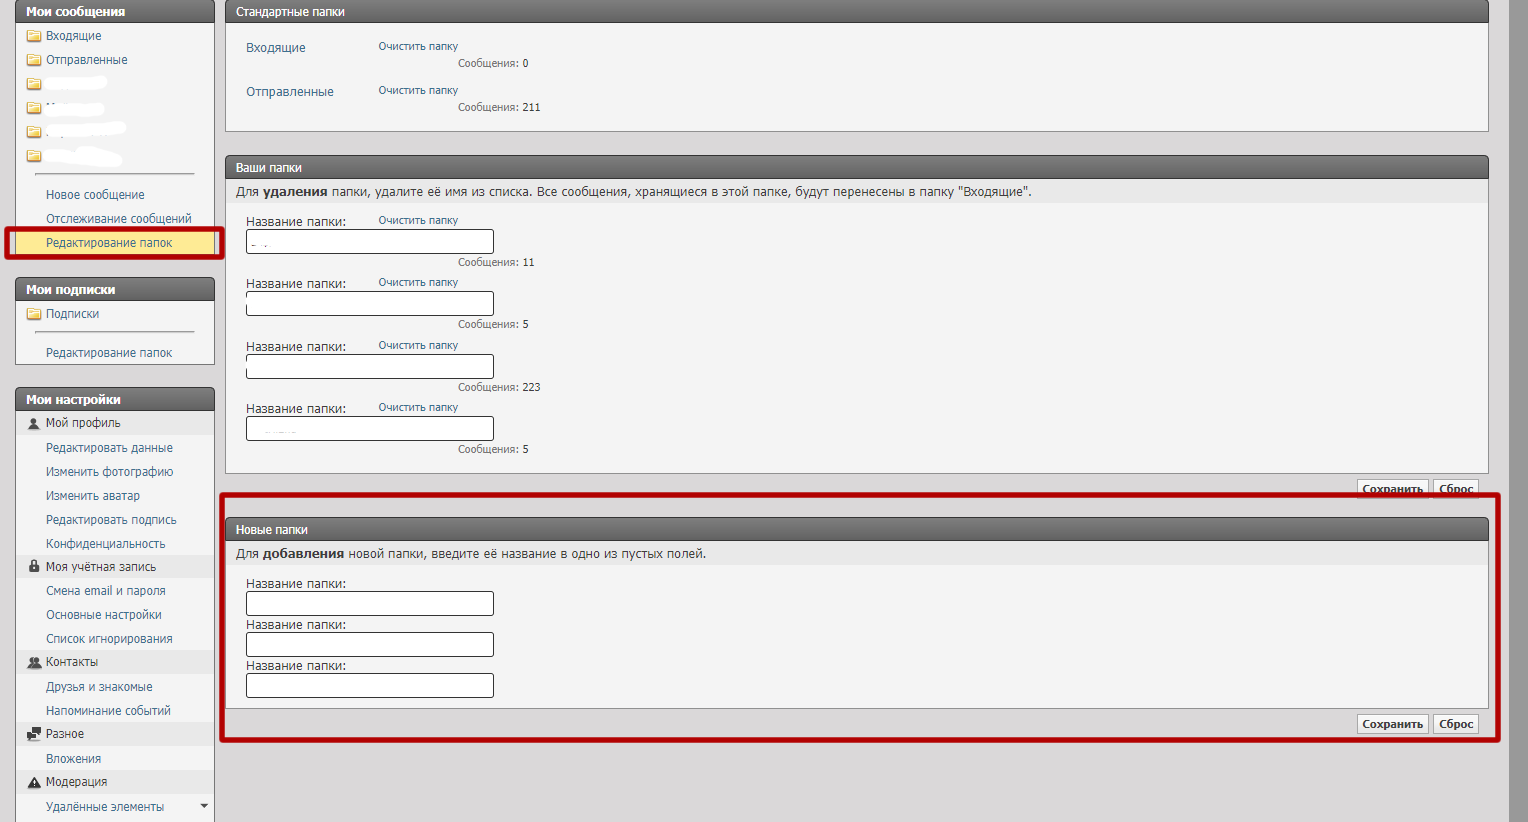1528x822 pixels.
Task: Open Редактирование папок under Мои подписки
Action: pyautogui.click(x=109, y=353)
